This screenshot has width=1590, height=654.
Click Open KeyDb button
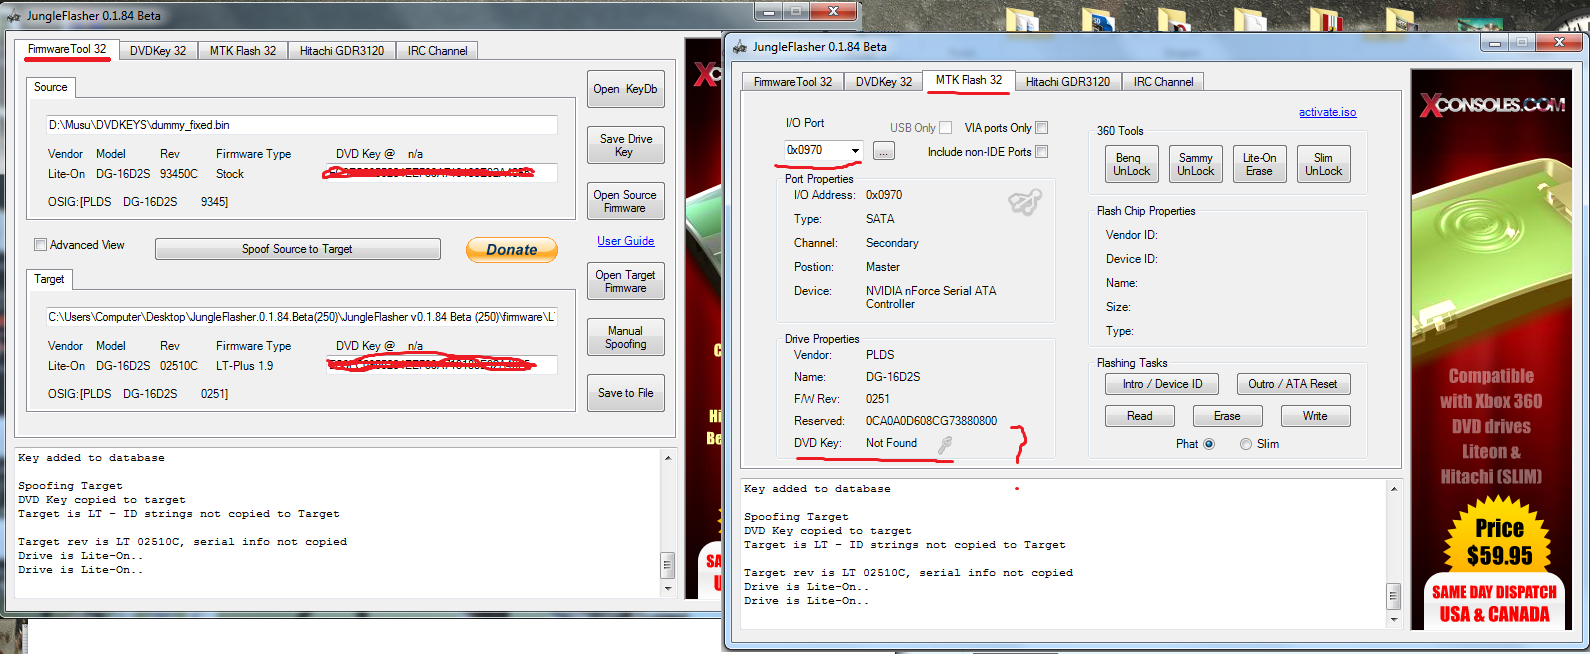[x=625, y=89]
